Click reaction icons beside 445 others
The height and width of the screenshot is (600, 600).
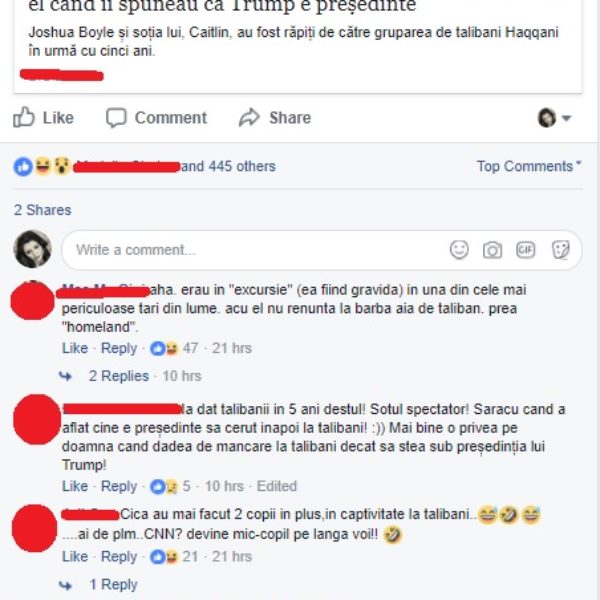click(42, 166)
